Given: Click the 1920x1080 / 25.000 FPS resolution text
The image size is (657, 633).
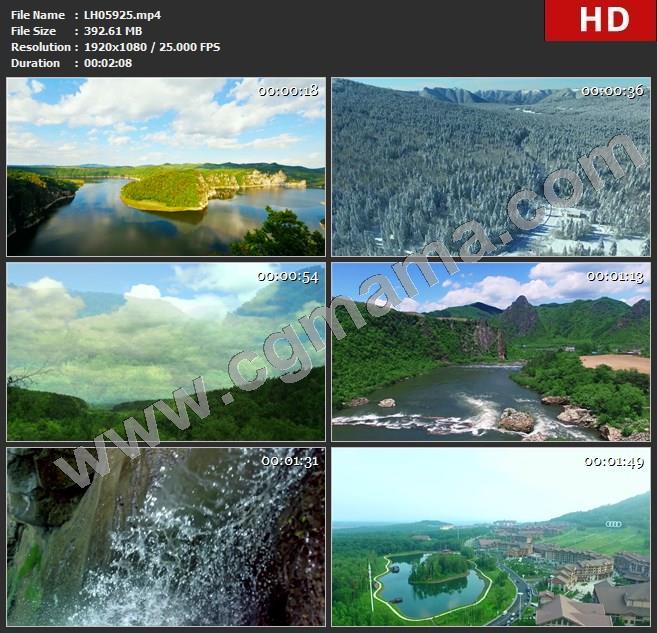Looking at the screenshot, I should click(152, 47).
